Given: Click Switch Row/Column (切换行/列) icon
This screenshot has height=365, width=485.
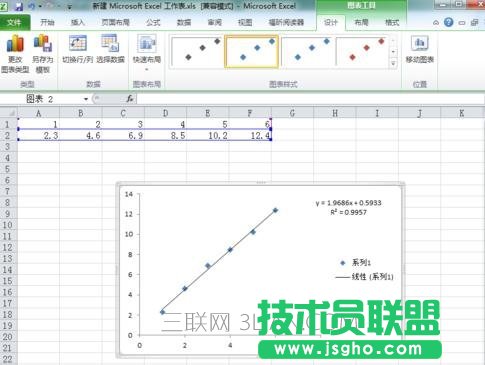Looking at the screenshot, I should [x=77, y=43].
